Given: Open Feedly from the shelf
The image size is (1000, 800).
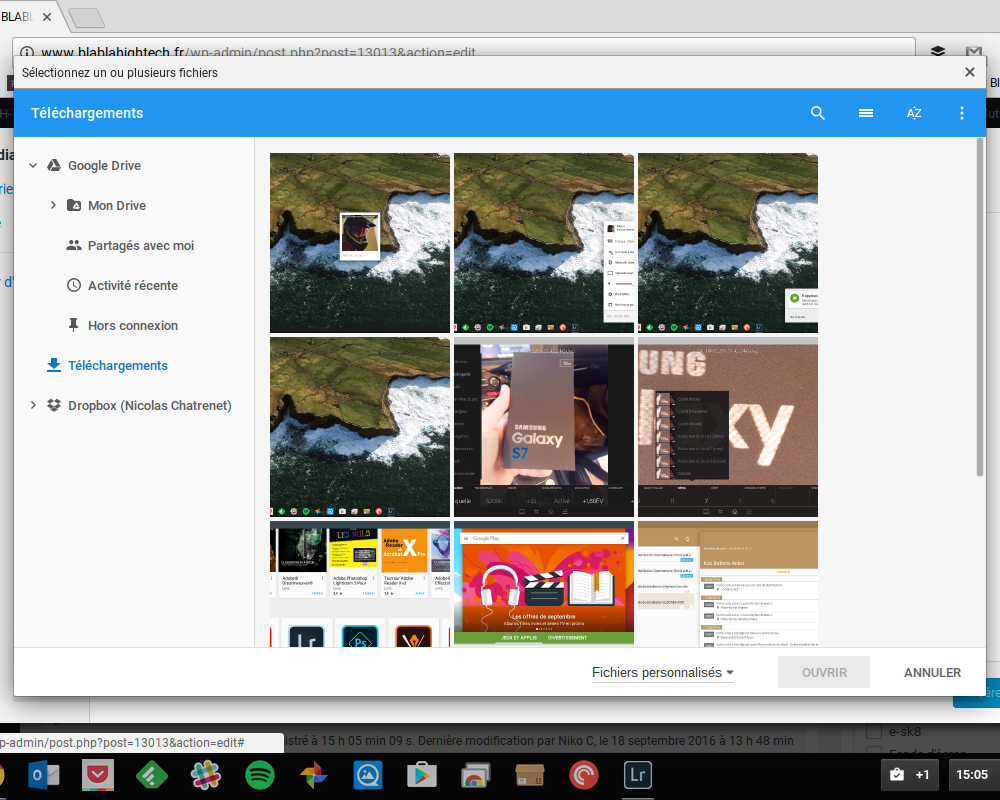Looking at the screenshot, I should (152, 775).
